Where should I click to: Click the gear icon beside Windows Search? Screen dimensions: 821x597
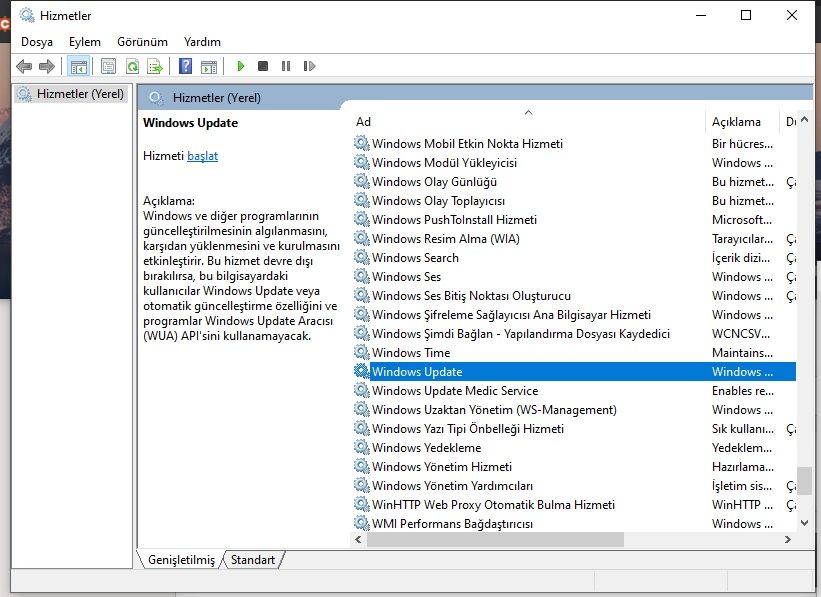coord(361,257)
